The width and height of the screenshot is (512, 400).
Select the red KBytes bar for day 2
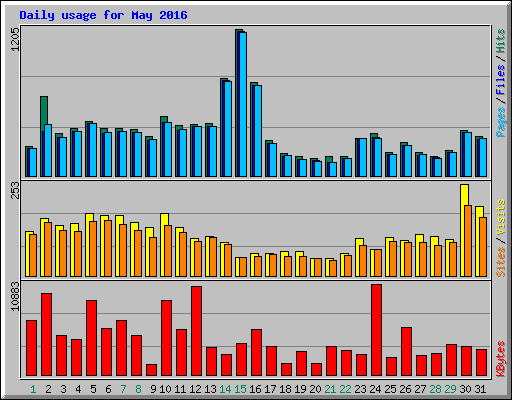tap(47, 335)
